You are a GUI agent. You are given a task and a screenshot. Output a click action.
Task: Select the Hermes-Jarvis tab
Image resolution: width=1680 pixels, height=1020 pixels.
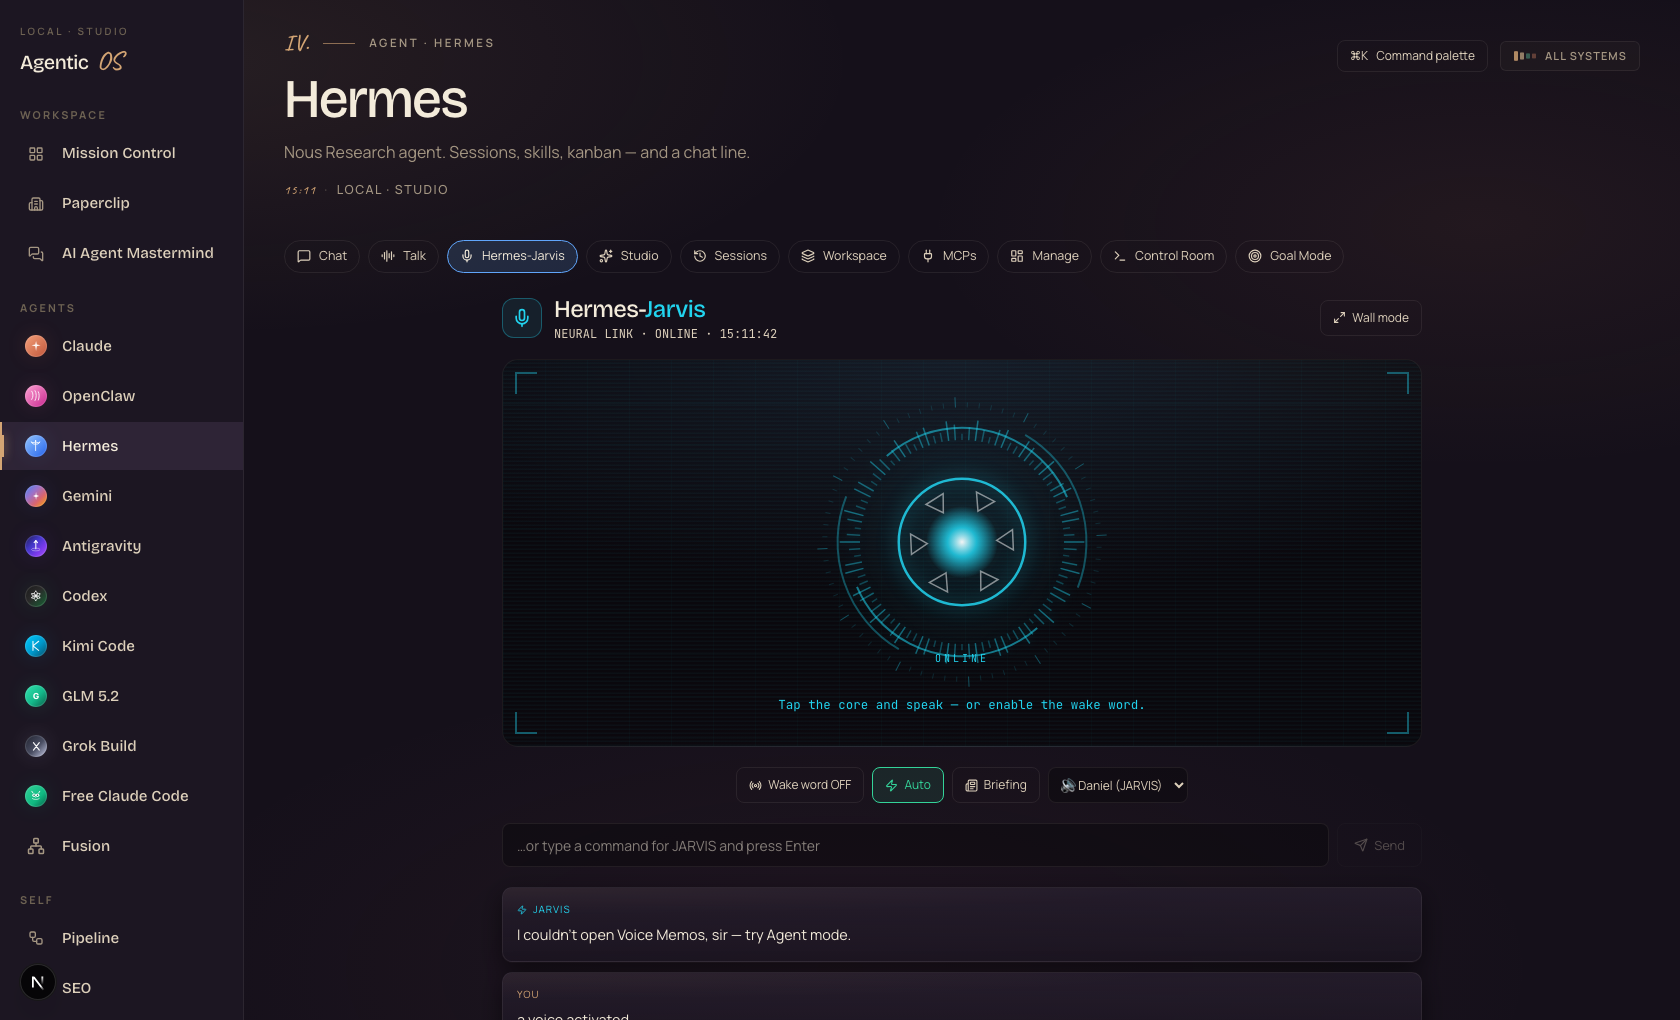(512, 256)
